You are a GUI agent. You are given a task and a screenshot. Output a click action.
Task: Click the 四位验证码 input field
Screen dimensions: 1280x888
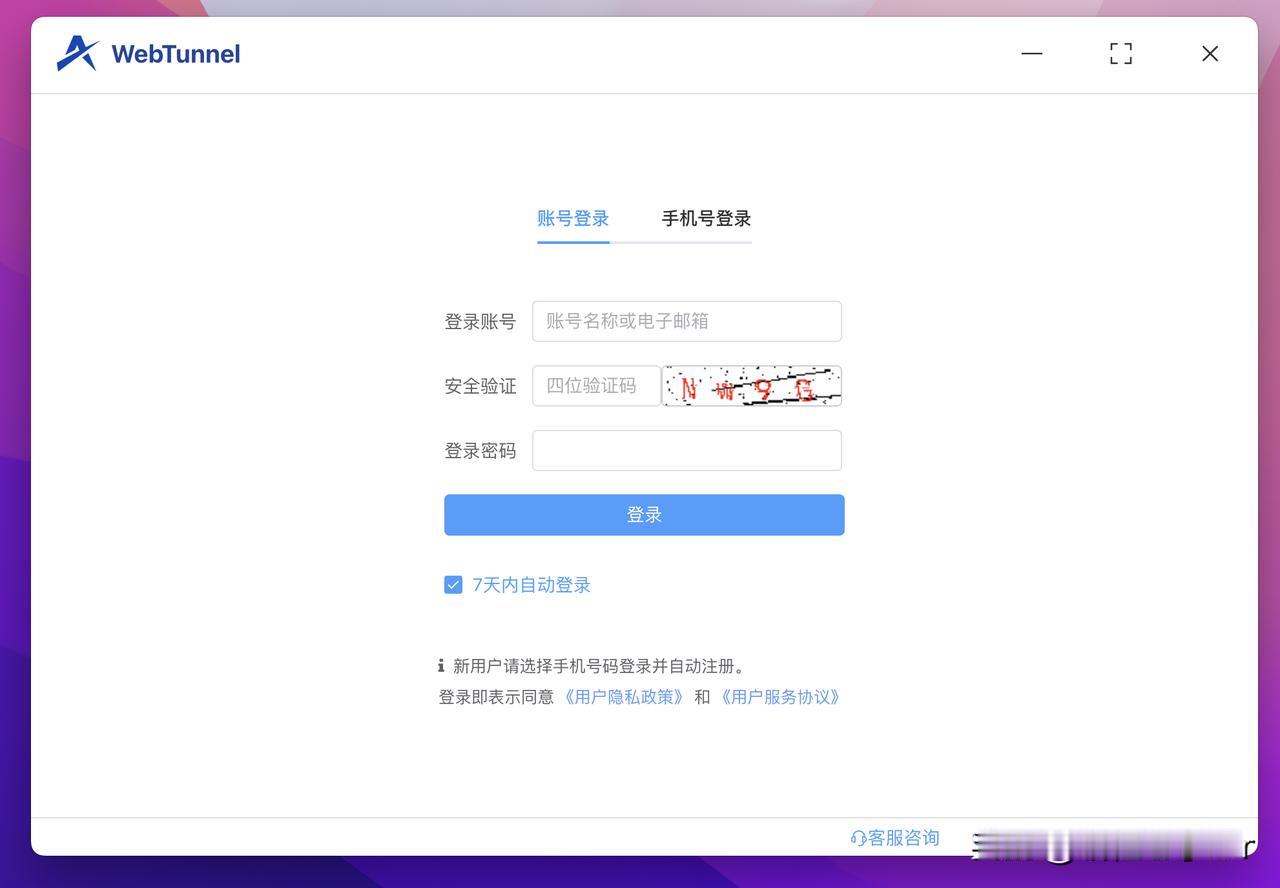click(x=596, y=385)
